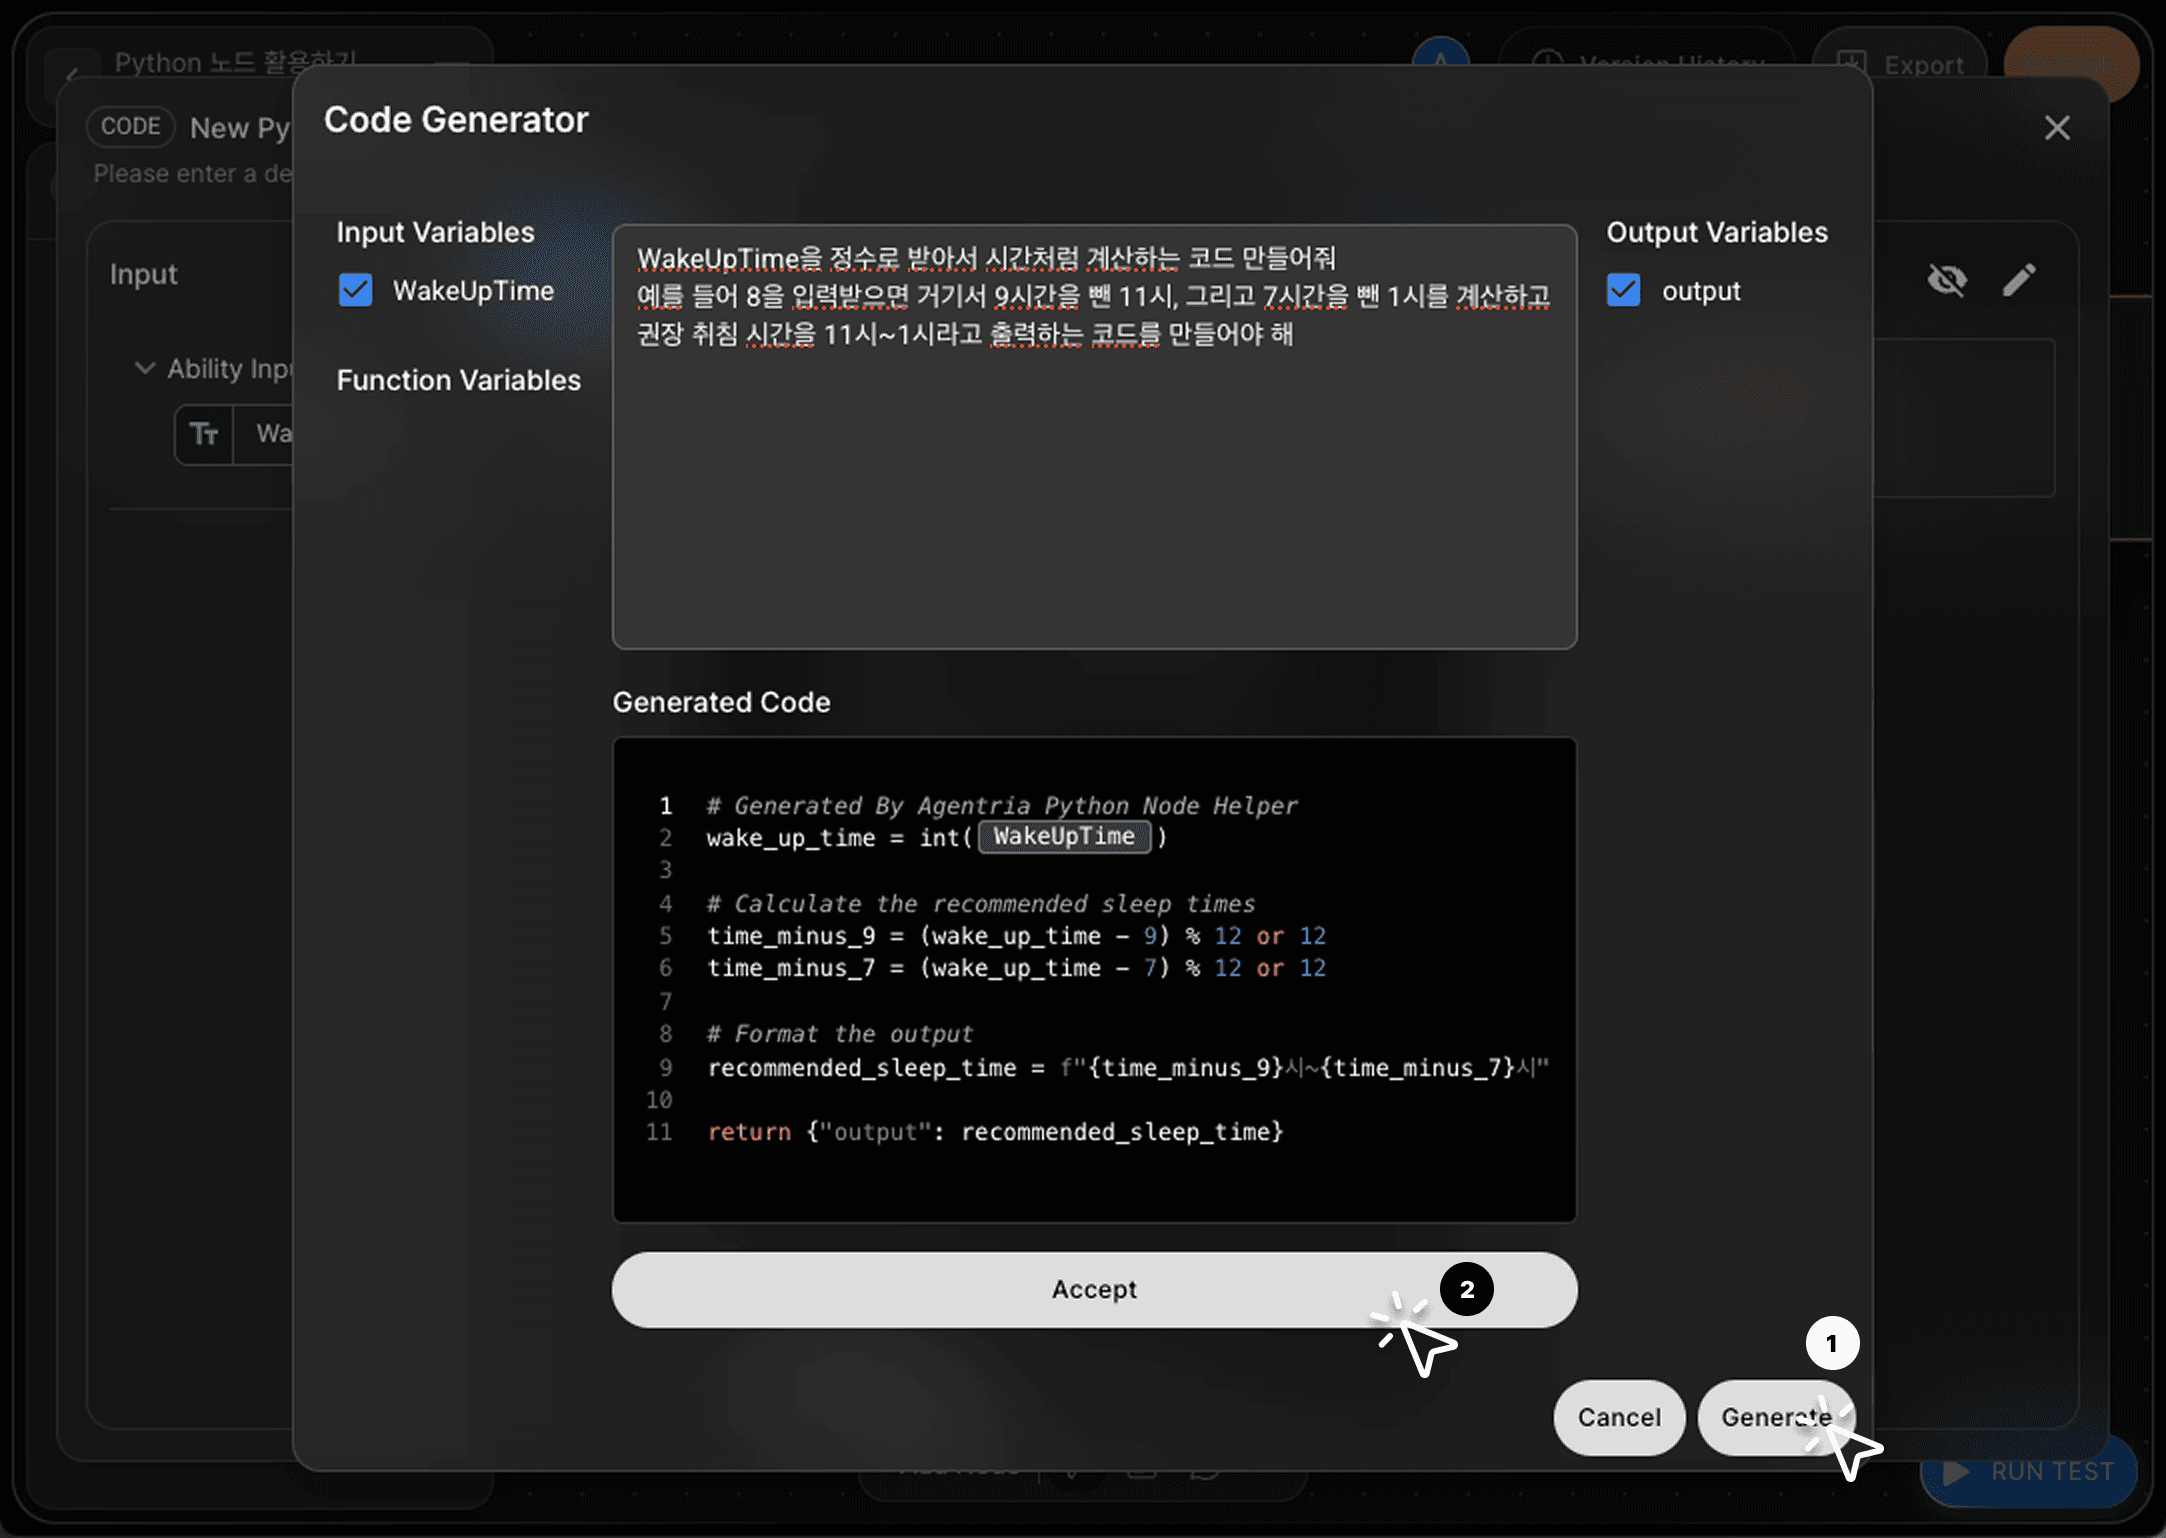Click the pencil edit icon
This screenshot has height=1538, width=2166.
point(2018,280)
